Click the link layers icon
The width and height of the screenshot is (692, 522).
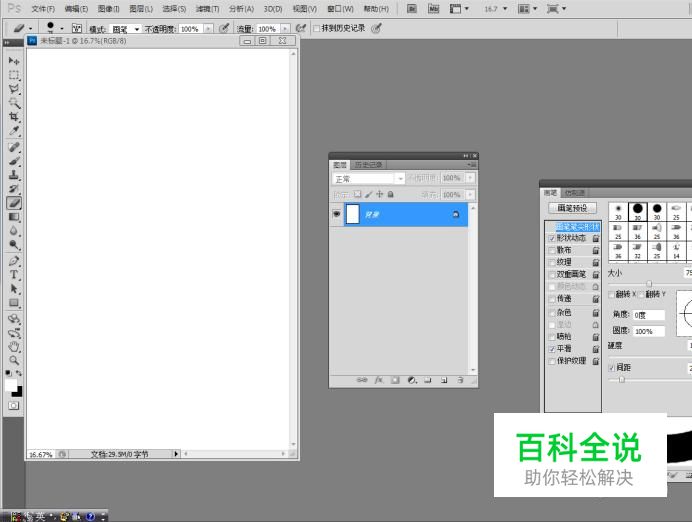point(362,380)
